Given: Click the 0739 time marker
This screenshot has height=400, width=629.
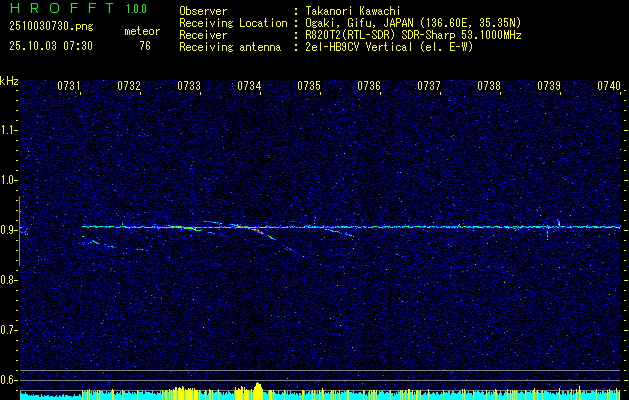Looking at the screenshot, I should (x=549, y=85).
